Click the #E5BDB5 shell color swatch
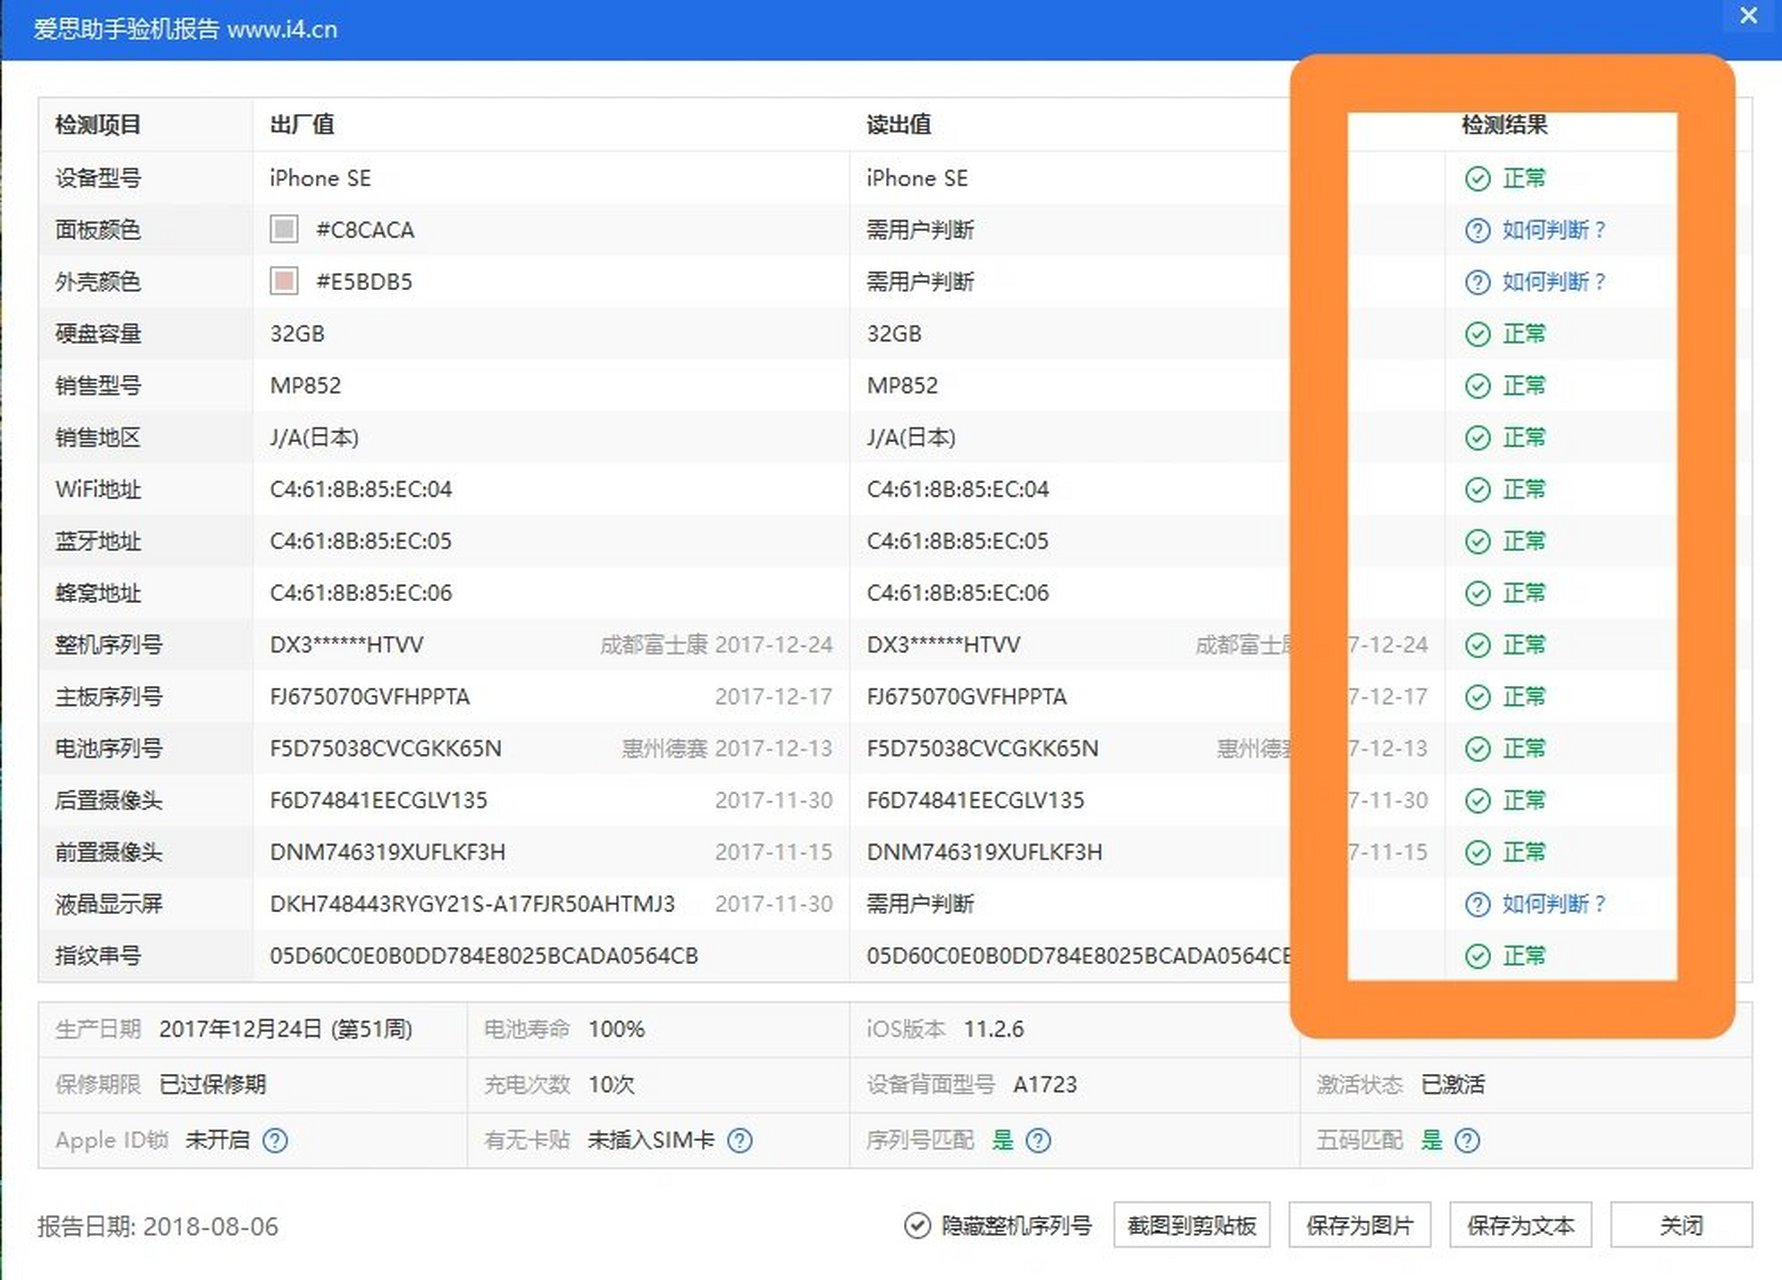Viewport: 1782px width, 1280px height. (x=284, y=281)
